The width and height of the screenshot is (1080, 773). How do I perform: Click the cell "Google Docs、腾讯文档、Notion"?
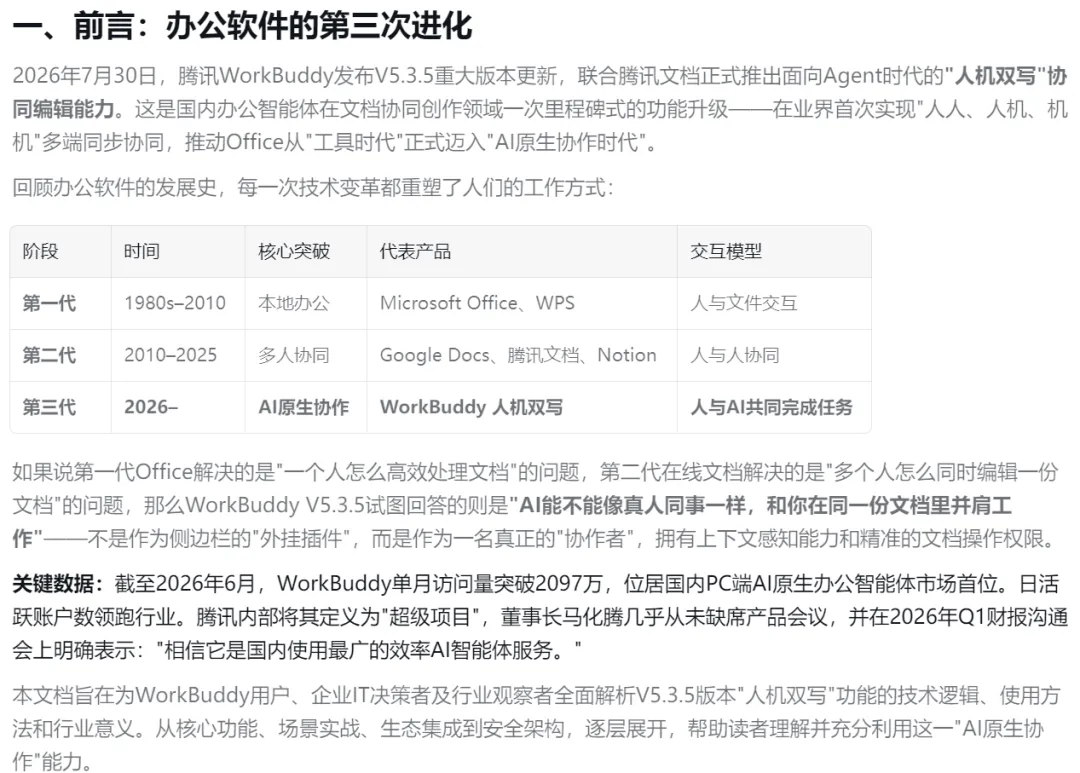click(x=518, y=355)
